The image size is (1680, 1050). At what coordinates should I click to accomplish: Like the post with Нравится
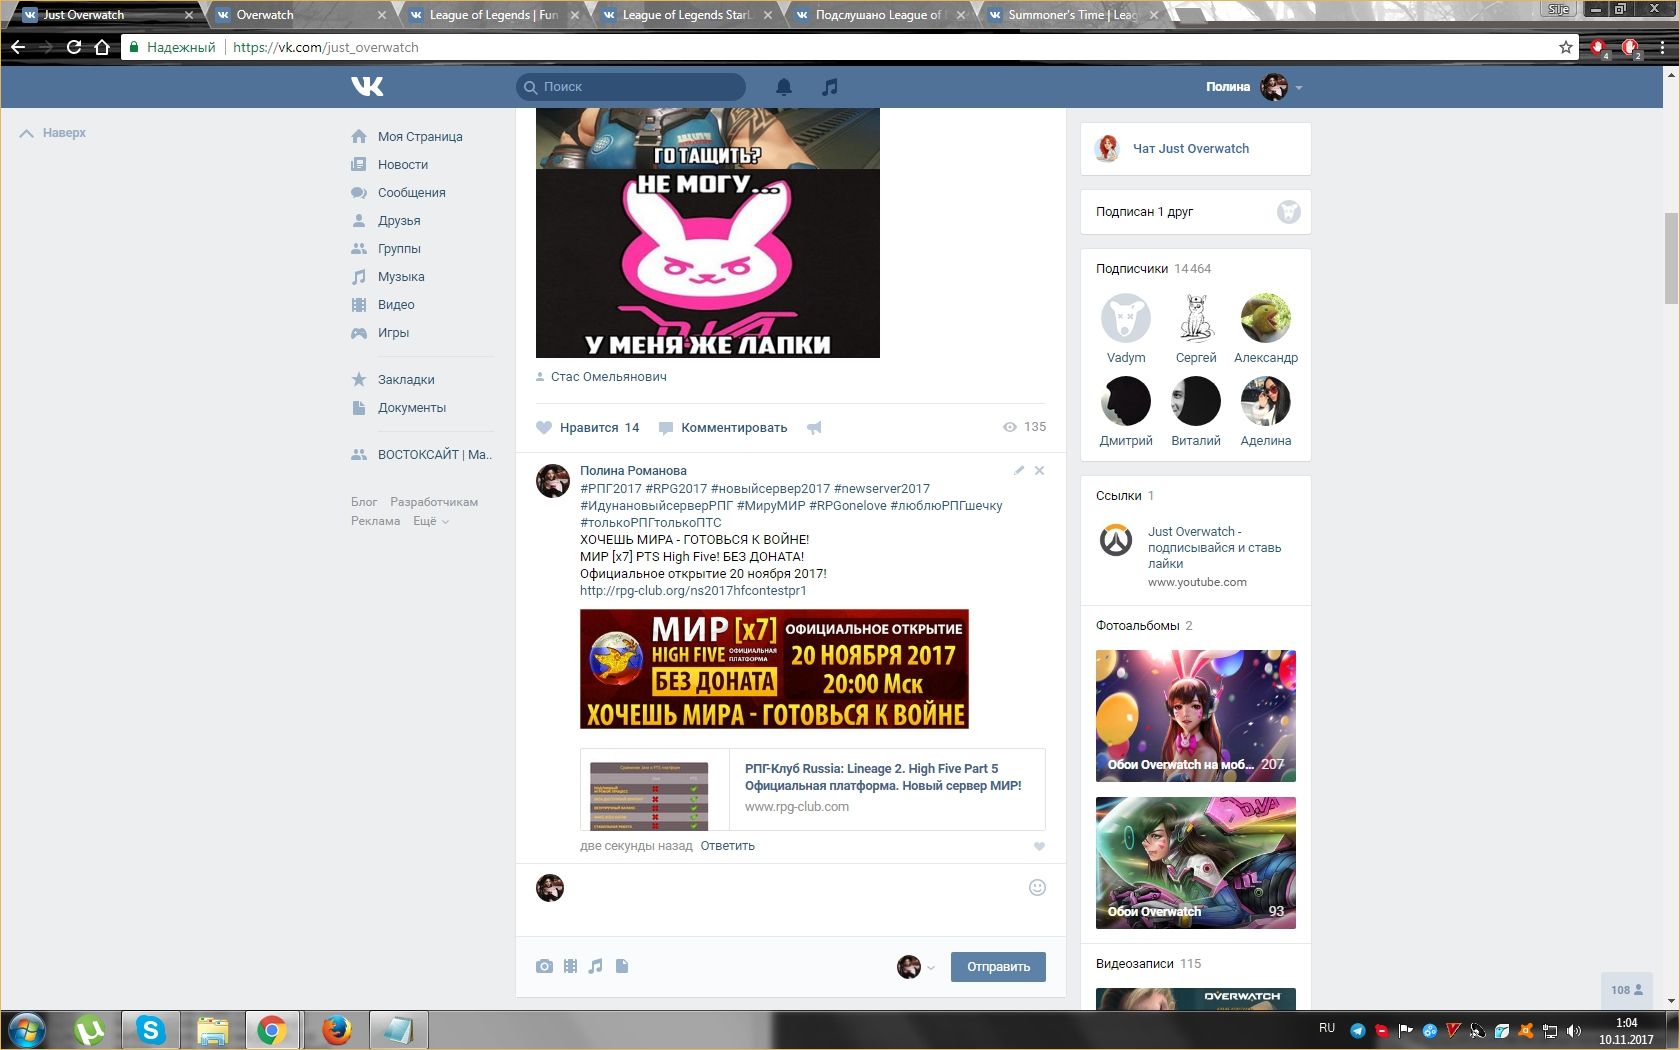coord(588,428)
